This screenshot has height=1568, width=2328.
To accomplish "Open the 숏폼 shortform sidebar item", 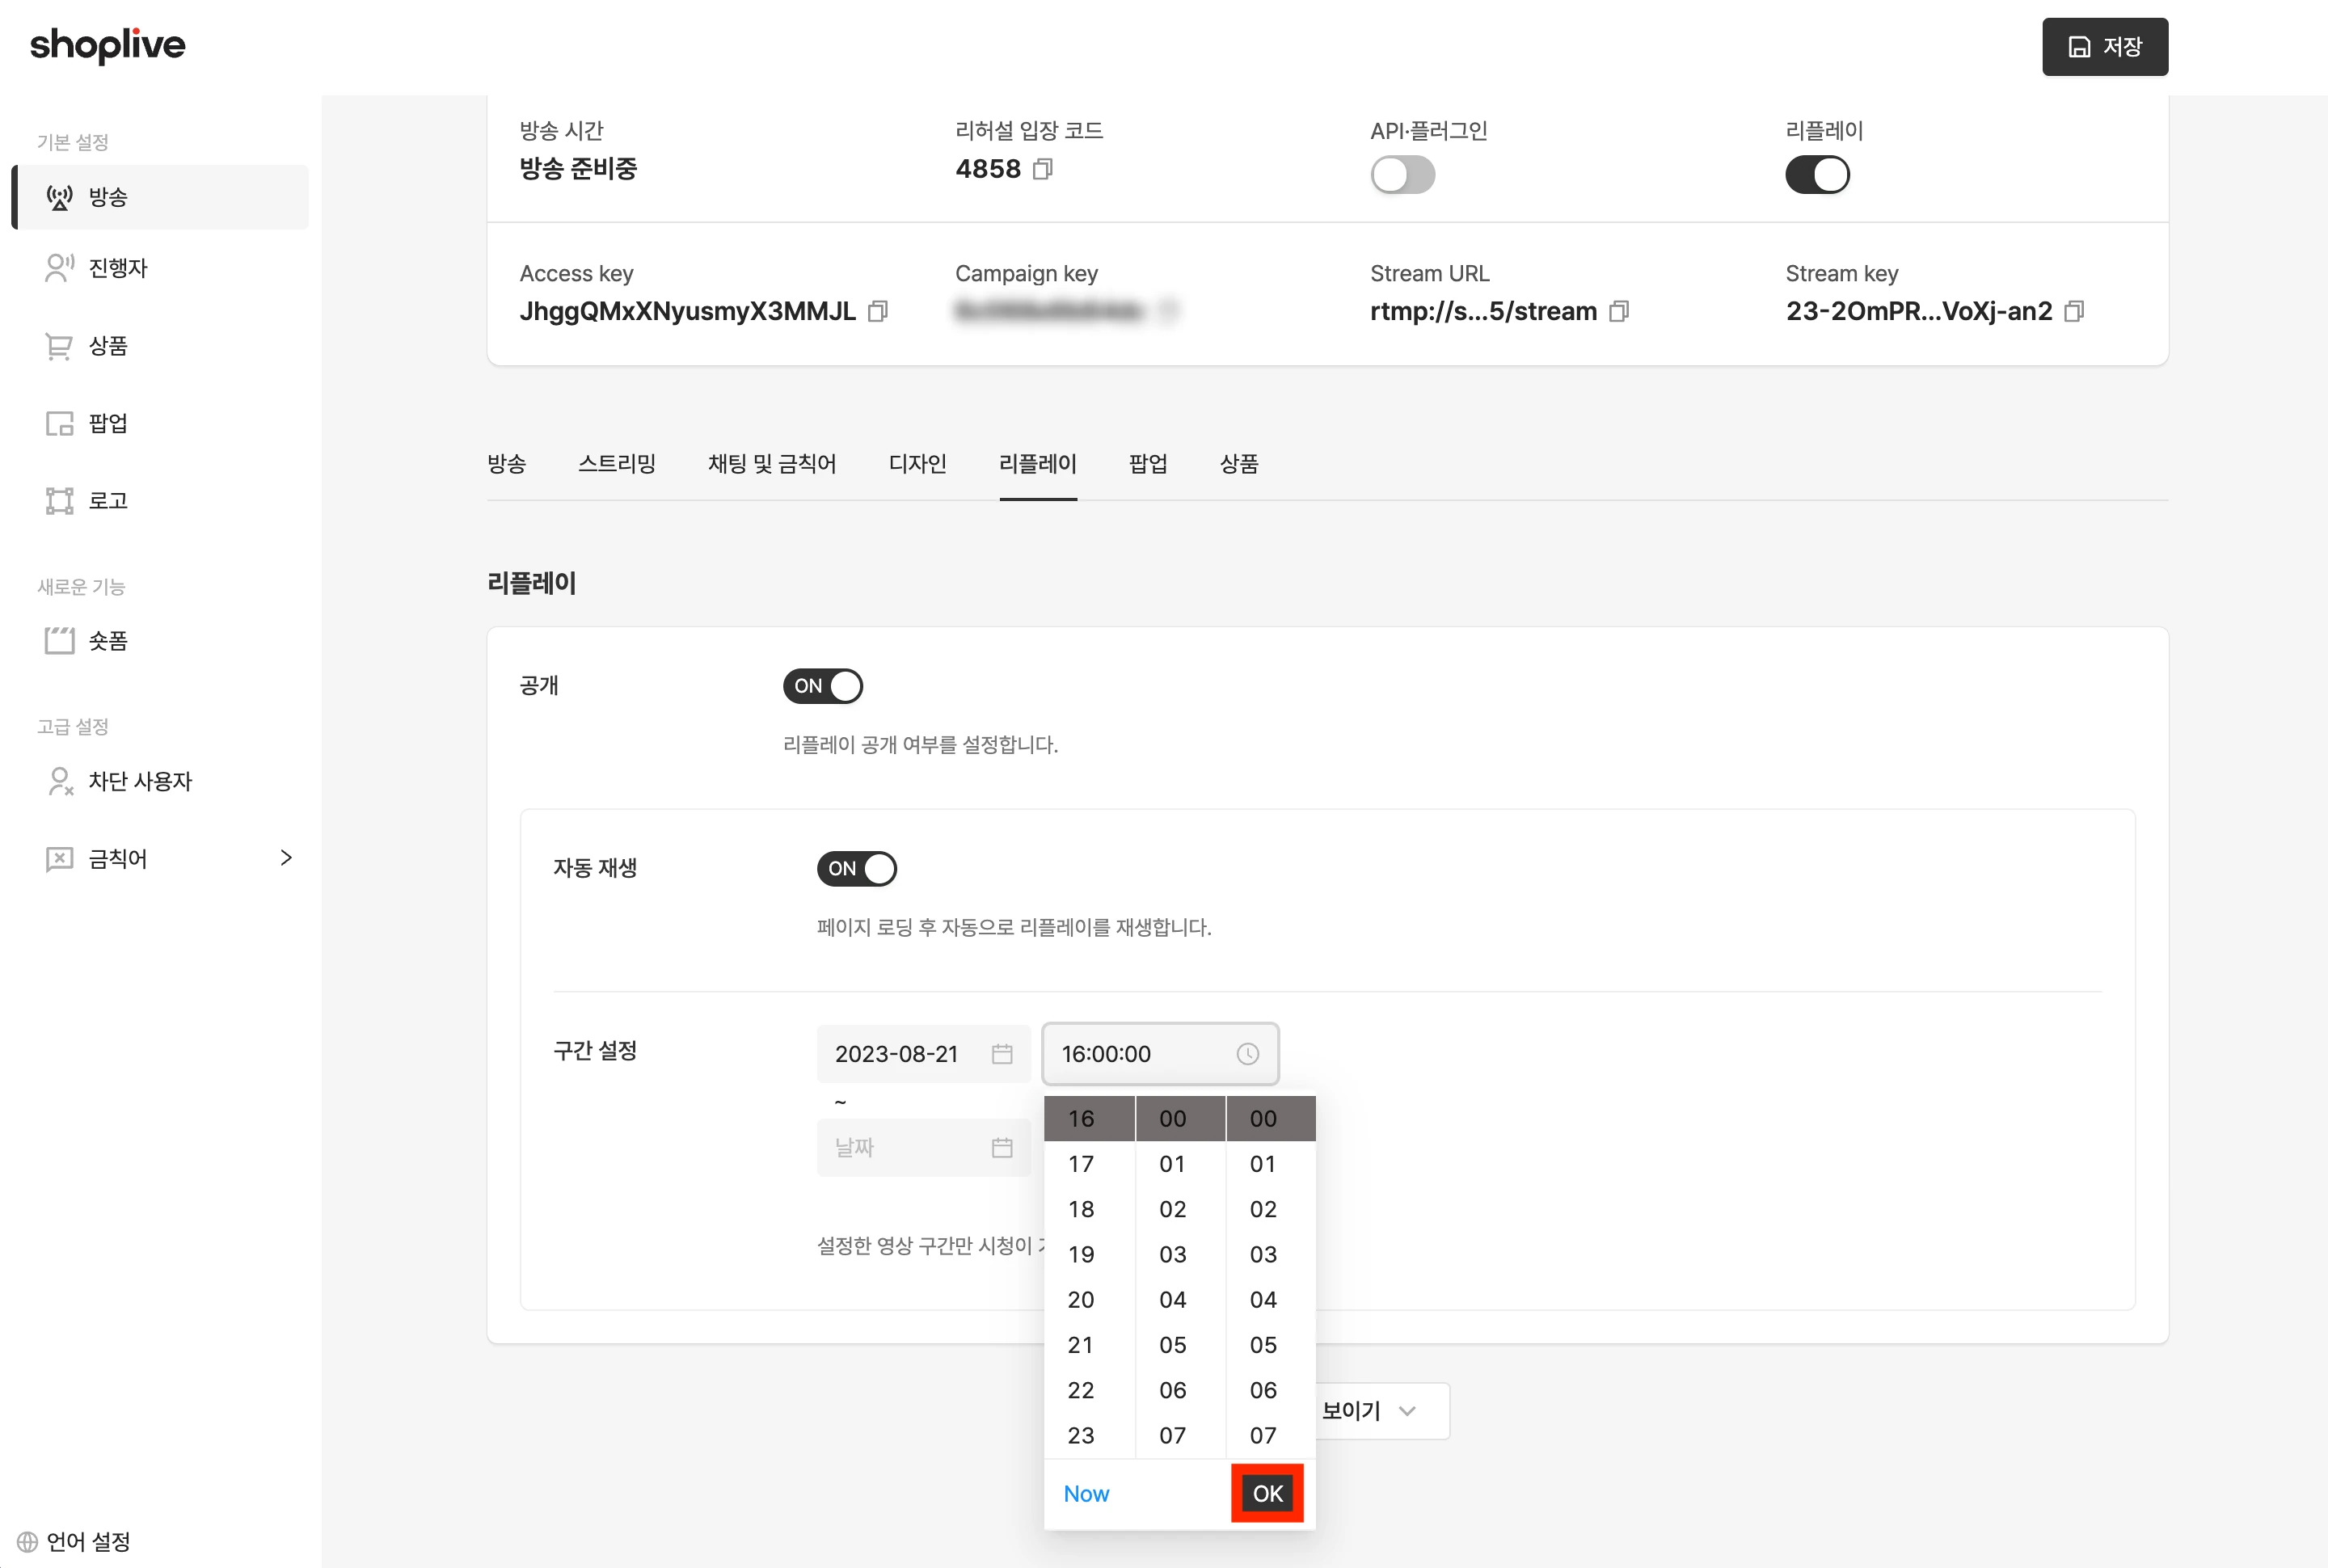I will click(161, 641).
